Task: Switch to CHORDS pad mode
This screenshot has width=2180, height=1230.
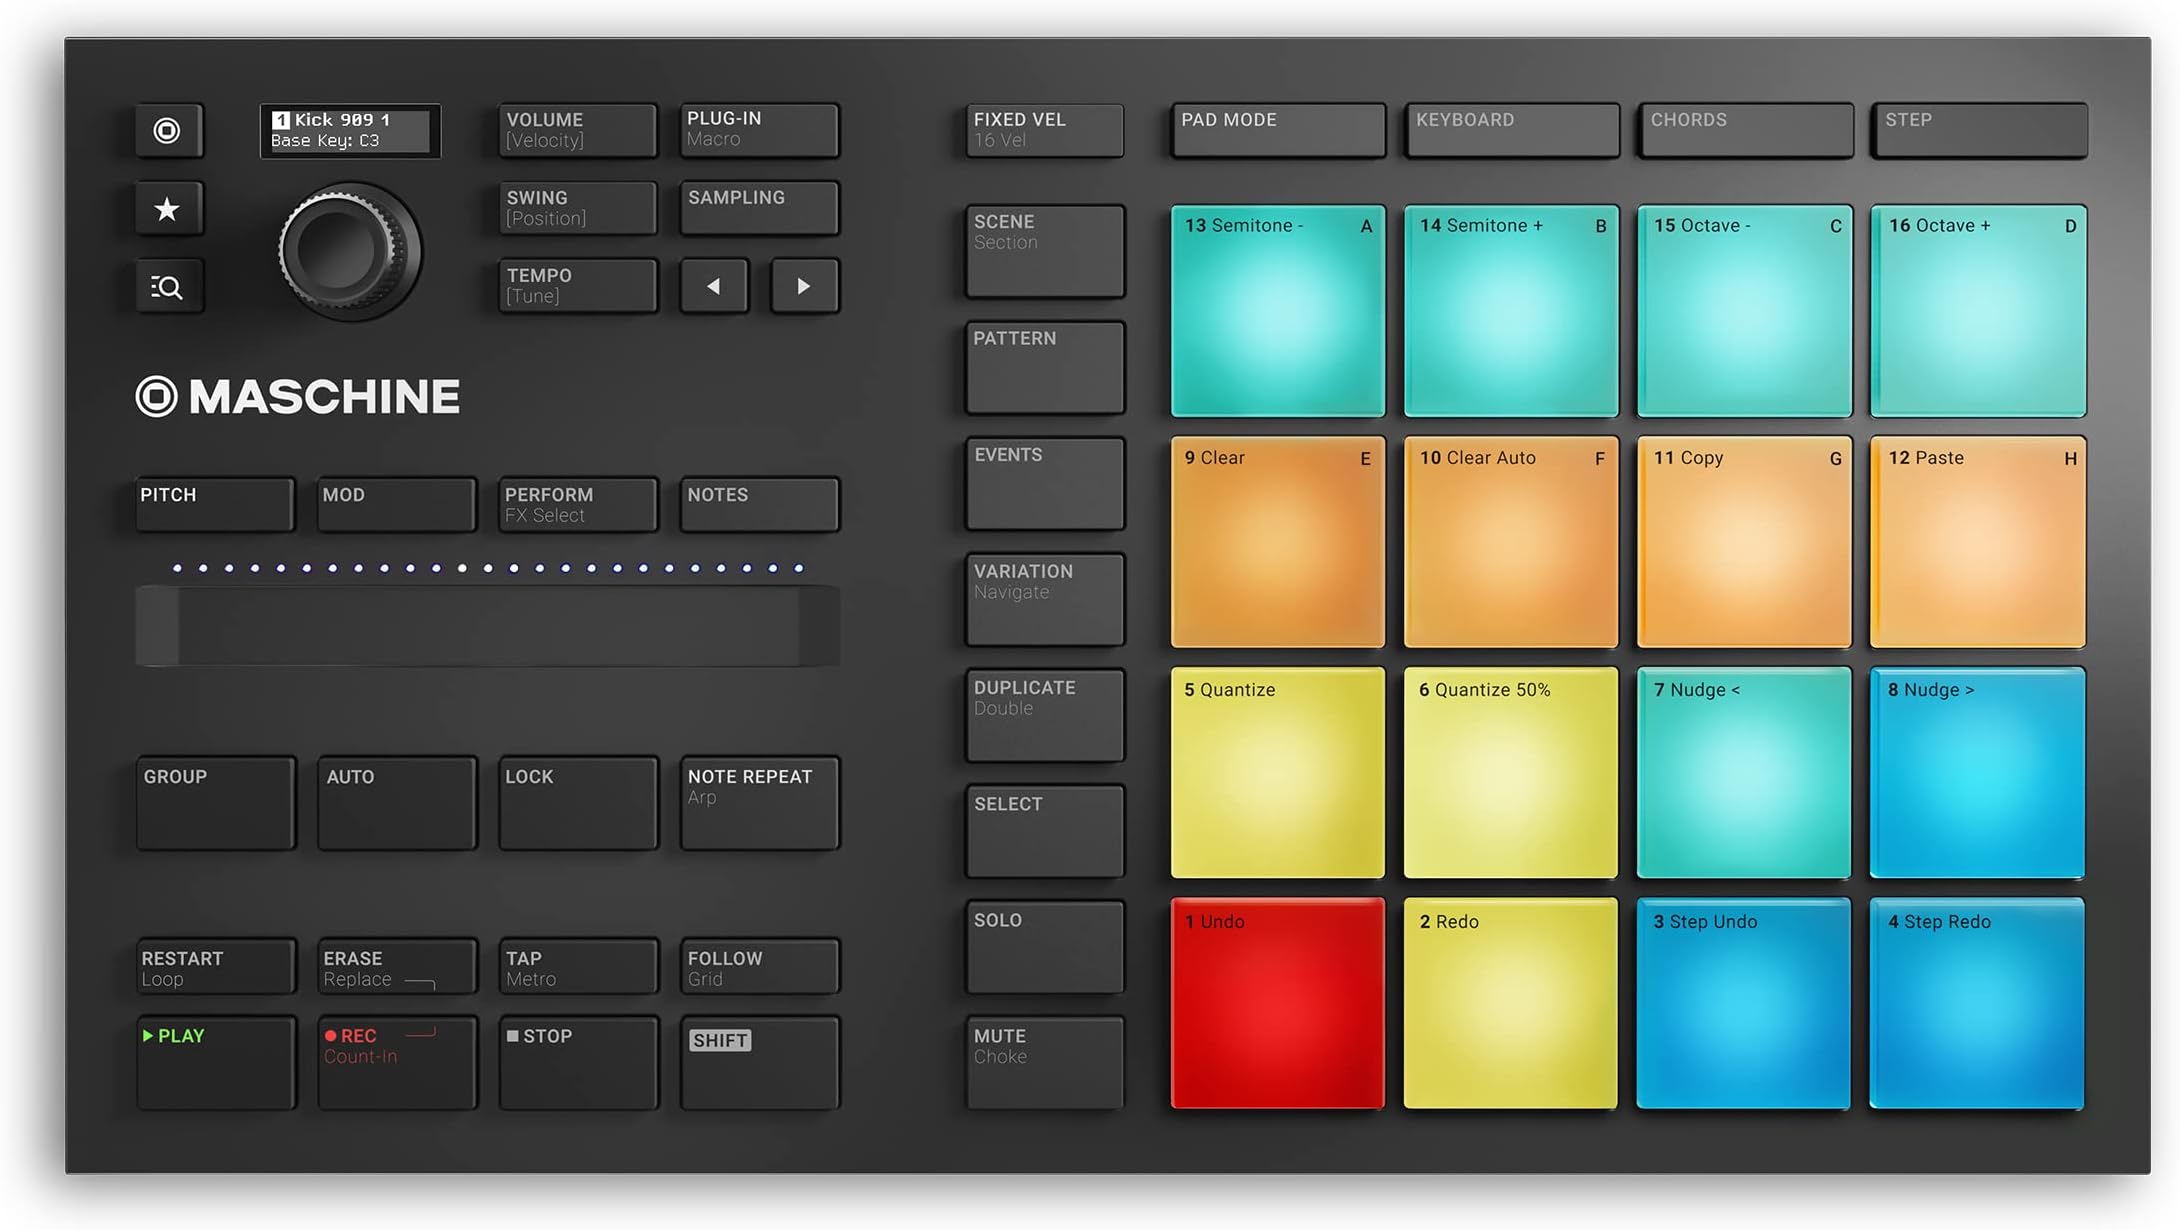Action: (1744, 130)
